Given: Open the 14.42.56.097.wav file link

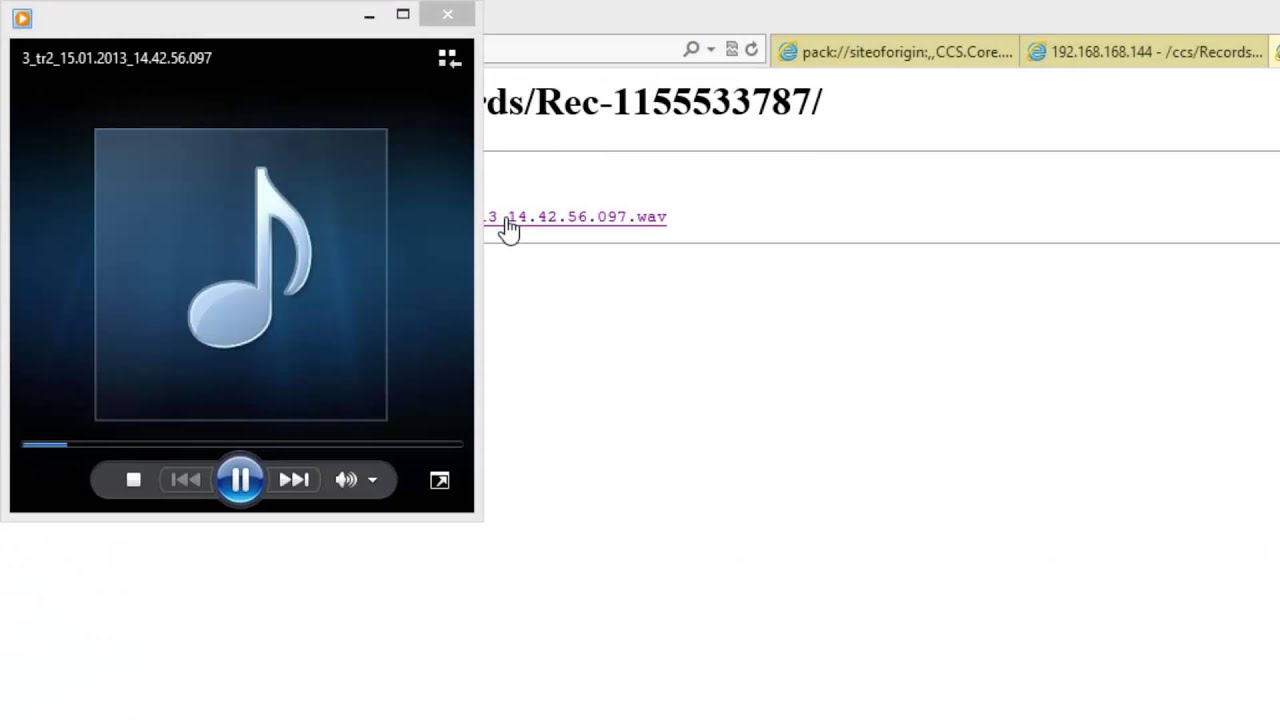Looking at the screenshot, I should click(575, 217).
